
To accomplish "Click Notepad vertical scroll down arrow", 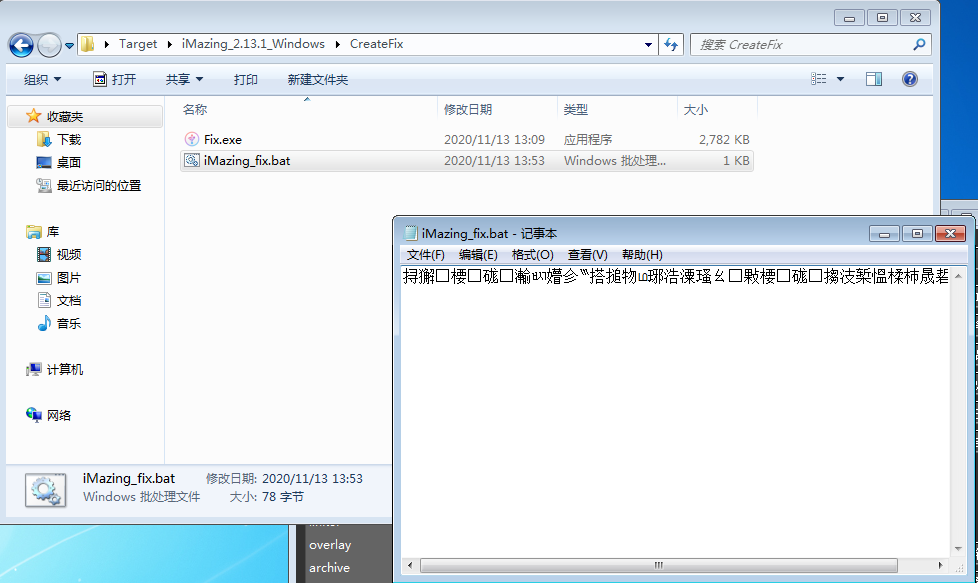I will pyautogui.click(x=958, y=549).
